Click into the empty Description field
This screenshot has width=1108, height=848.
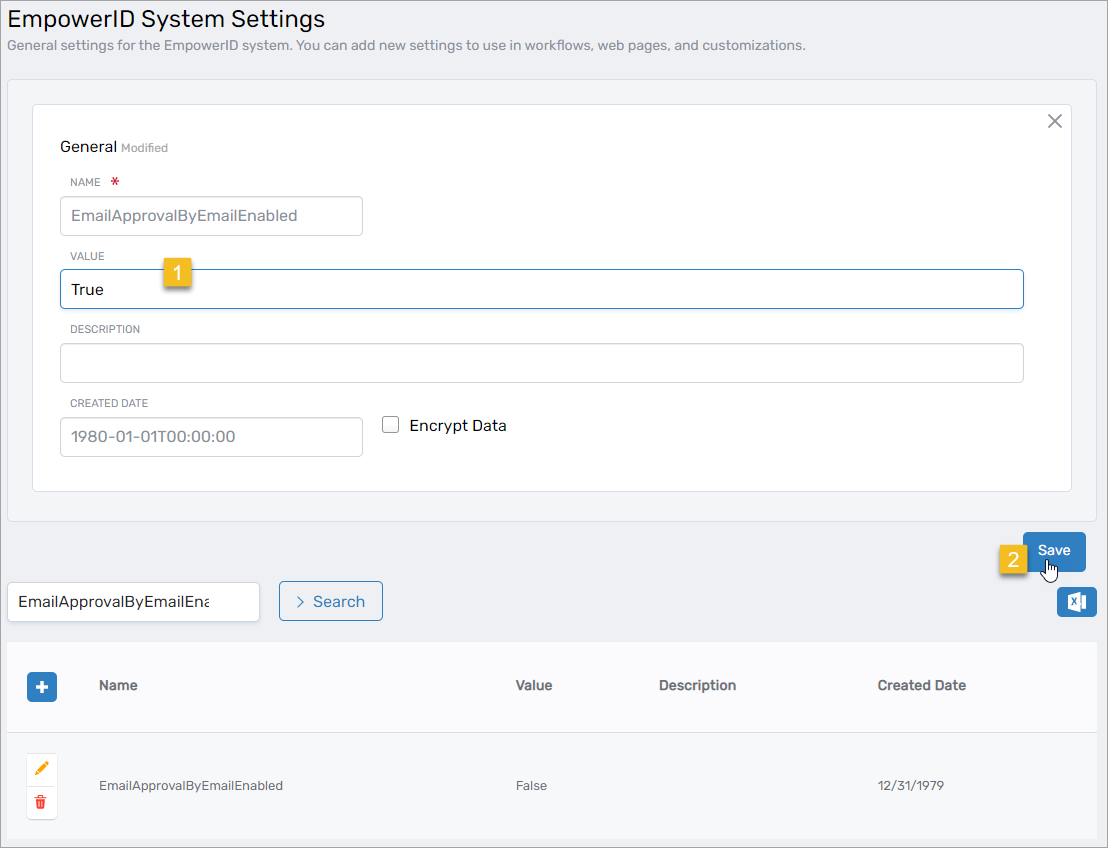(x=541, y=363)
